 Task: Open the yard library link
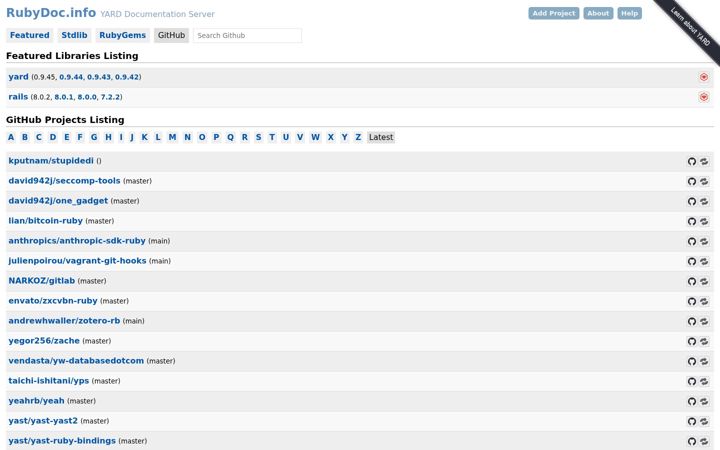coord(18,77)
